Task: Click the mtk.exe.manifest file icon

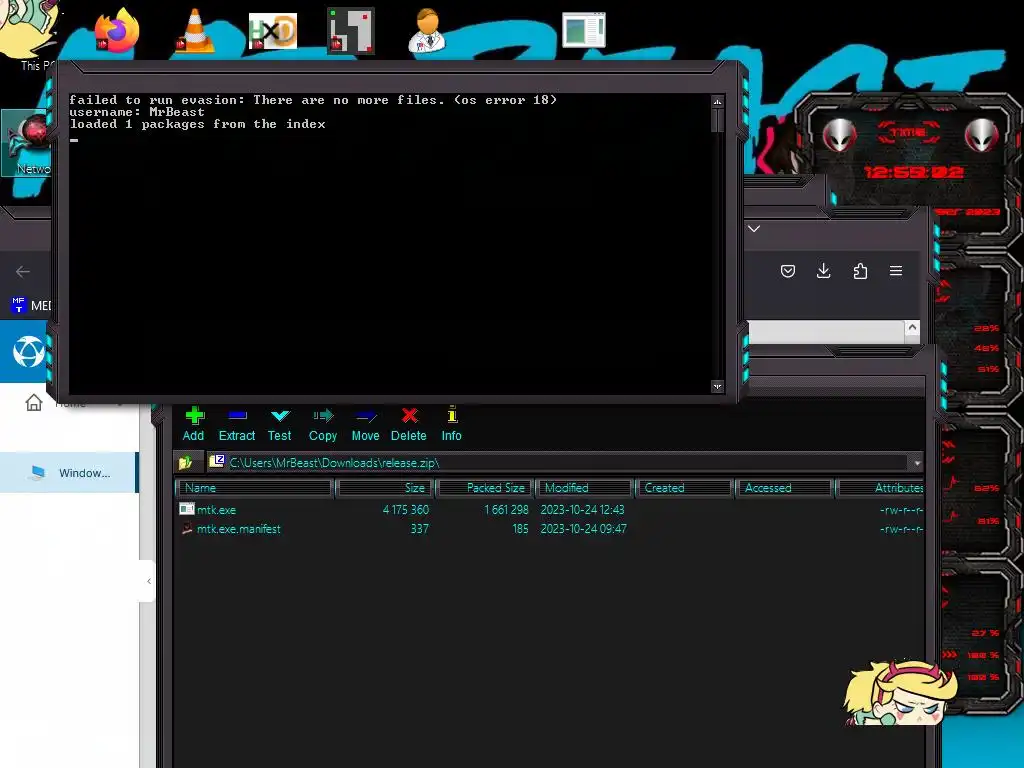Action: [187, 528]
